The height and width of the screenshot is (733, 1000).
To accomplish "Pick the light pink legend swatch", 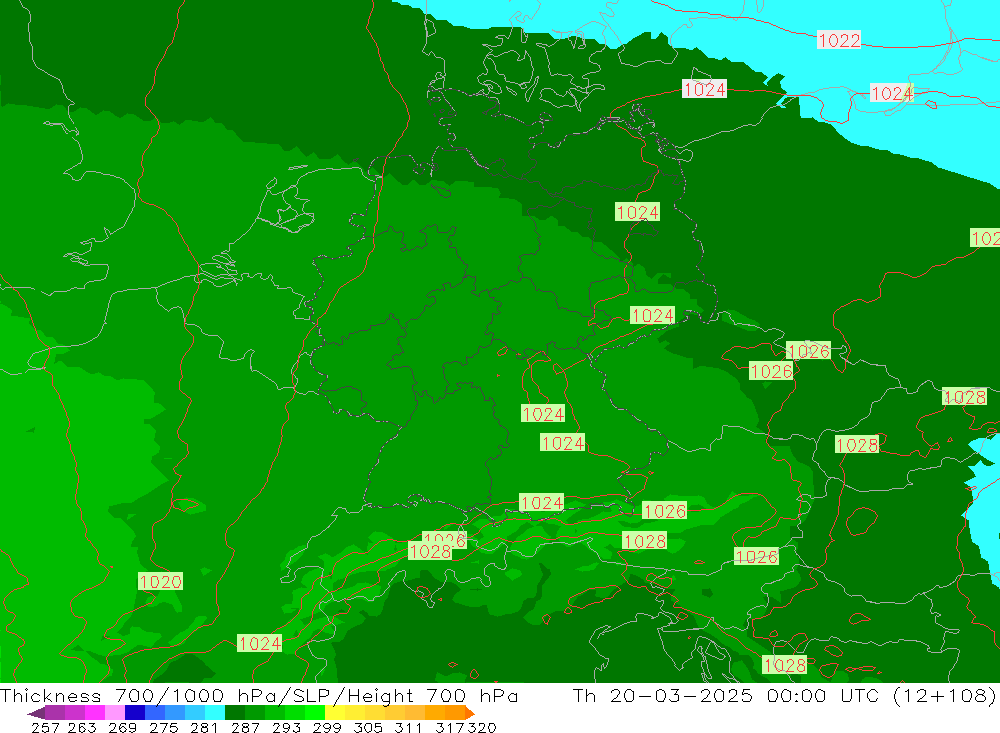I will pos(115,713).
